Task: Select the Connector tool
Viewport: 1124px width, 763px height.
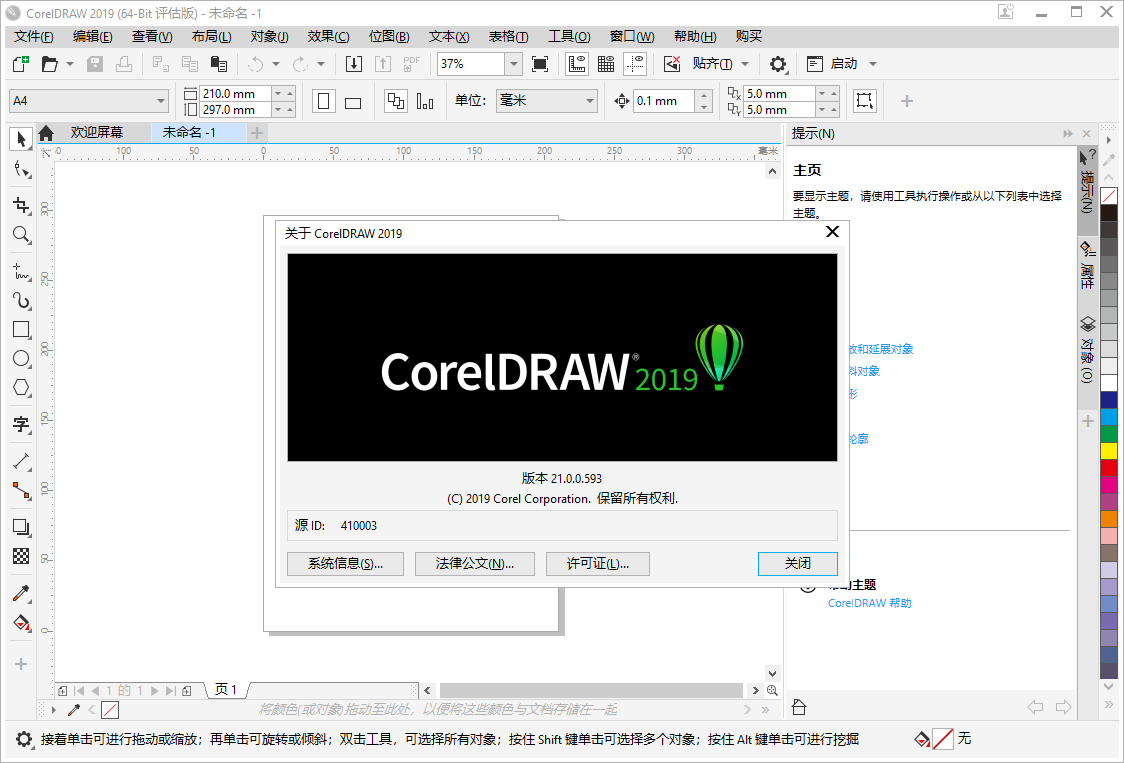Action: click(x=22, y=490)
